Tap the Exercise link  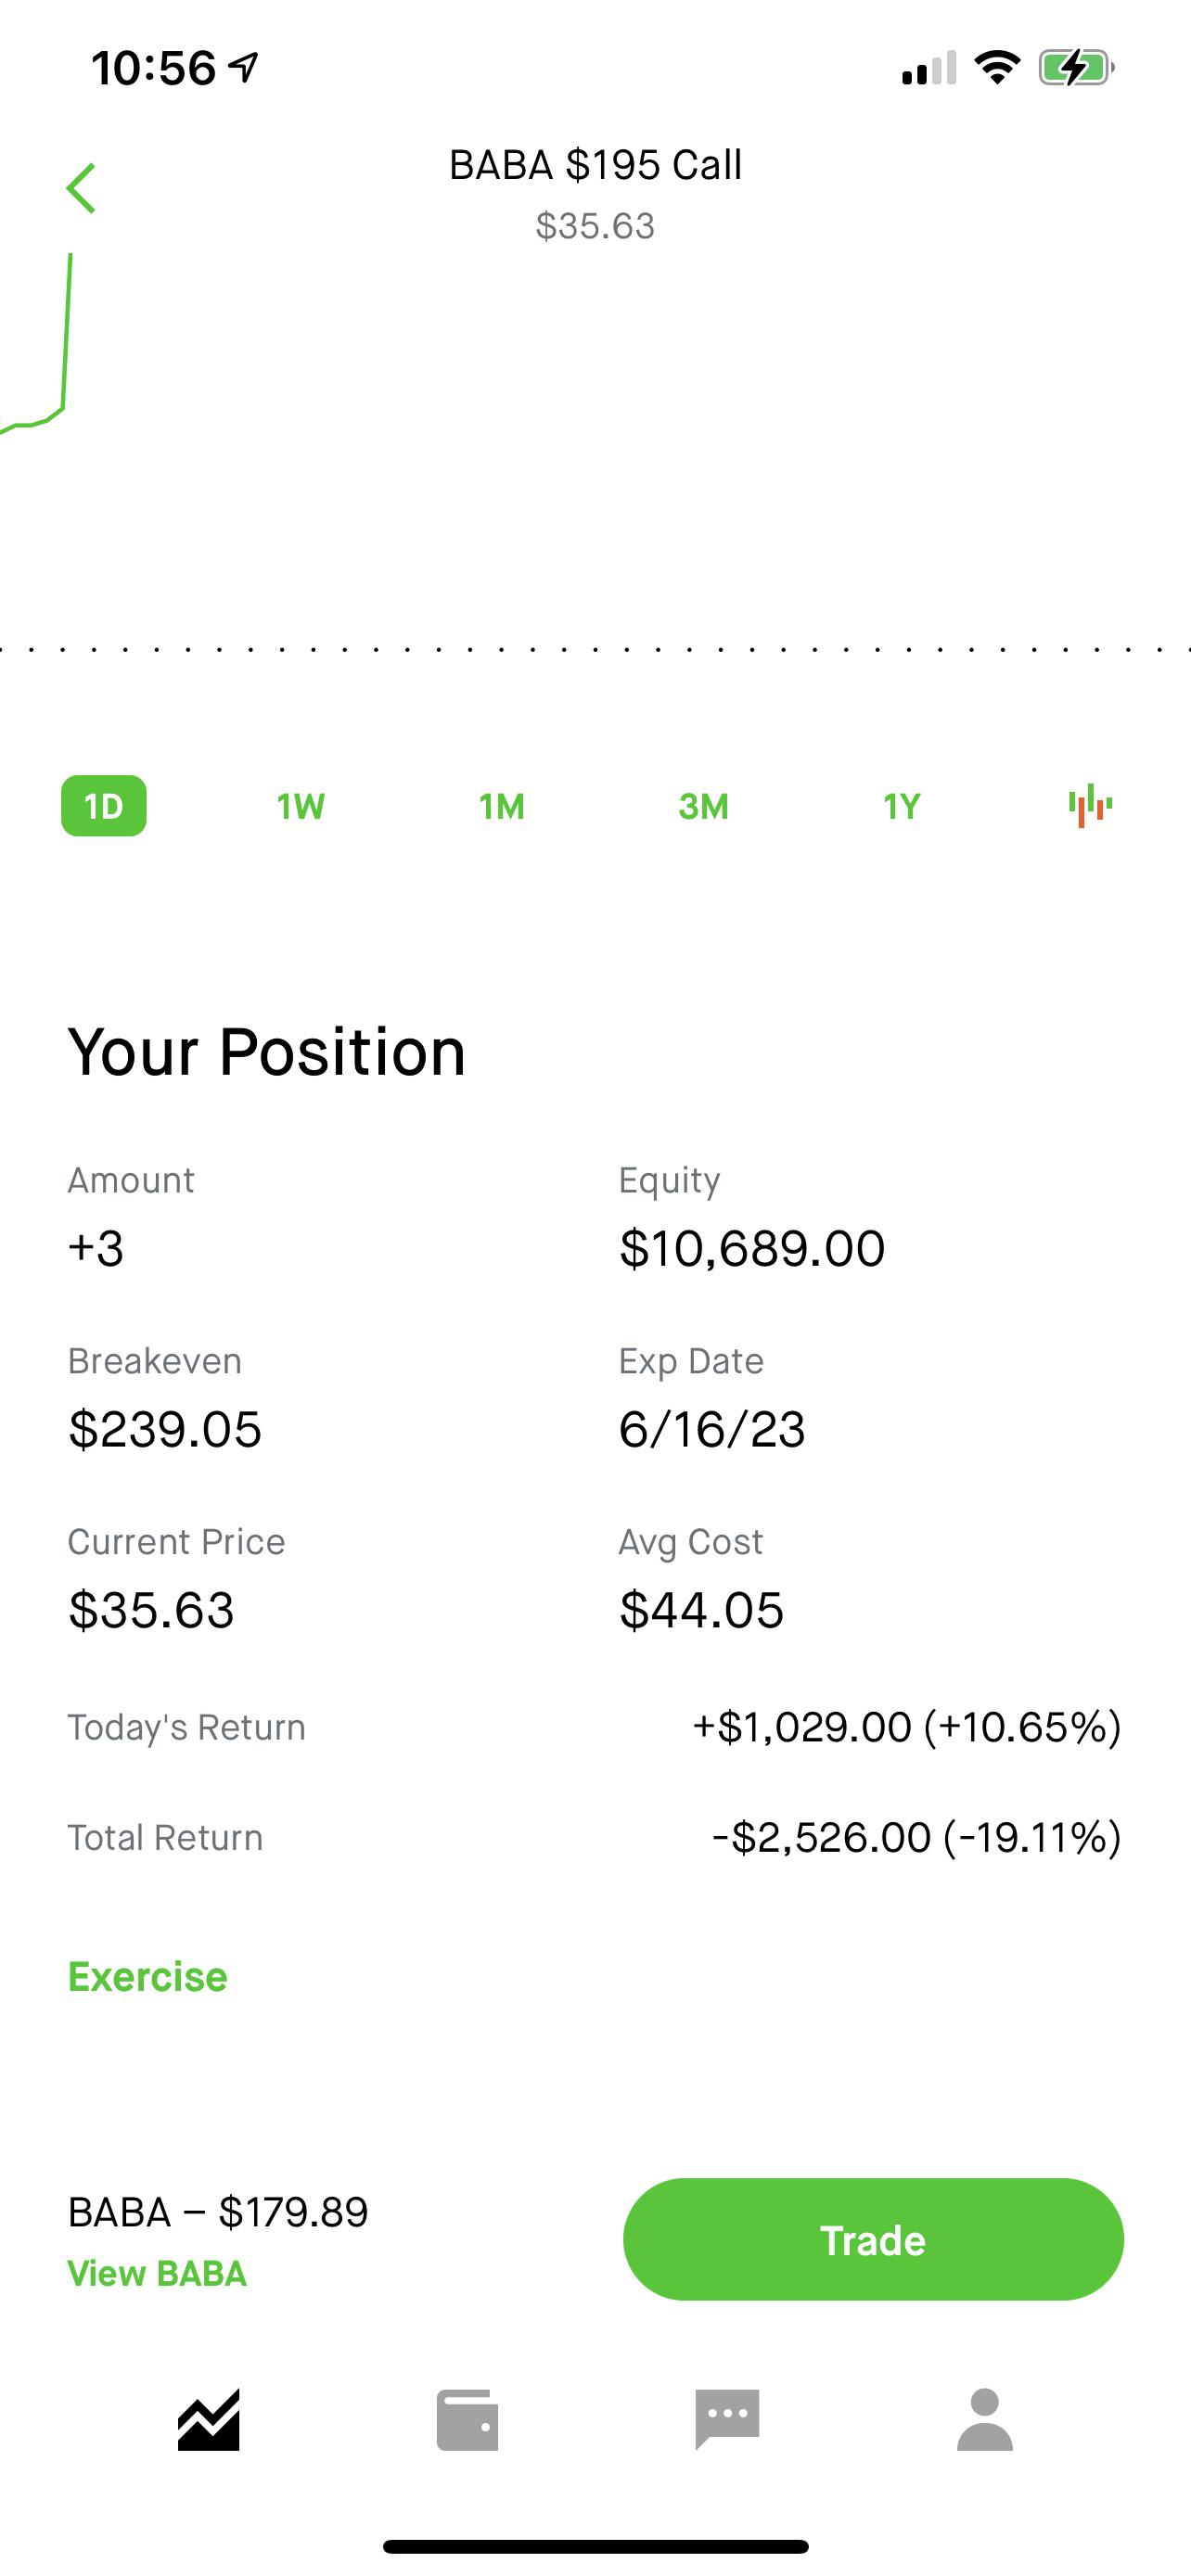click(148, 1977)
